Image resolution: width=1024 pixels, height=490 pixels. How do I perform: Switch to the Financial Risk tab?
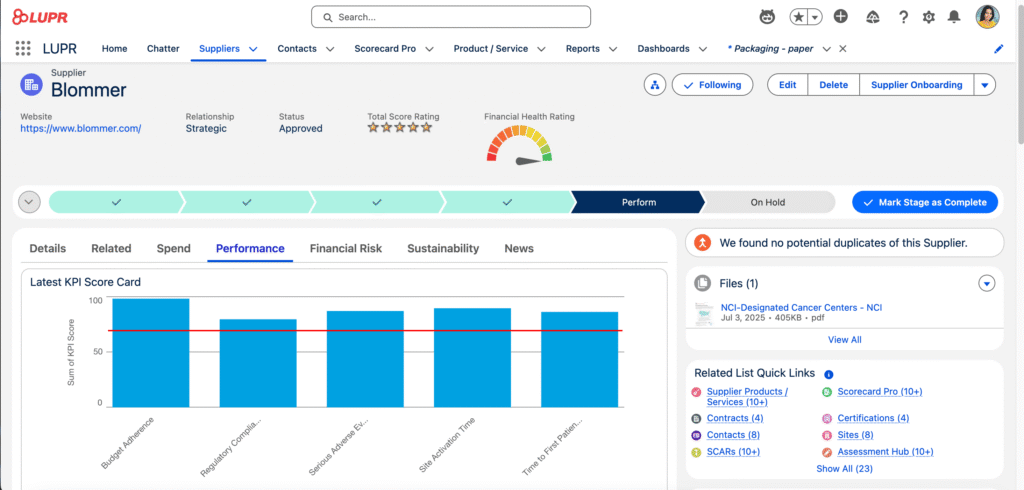pos(345,248)
